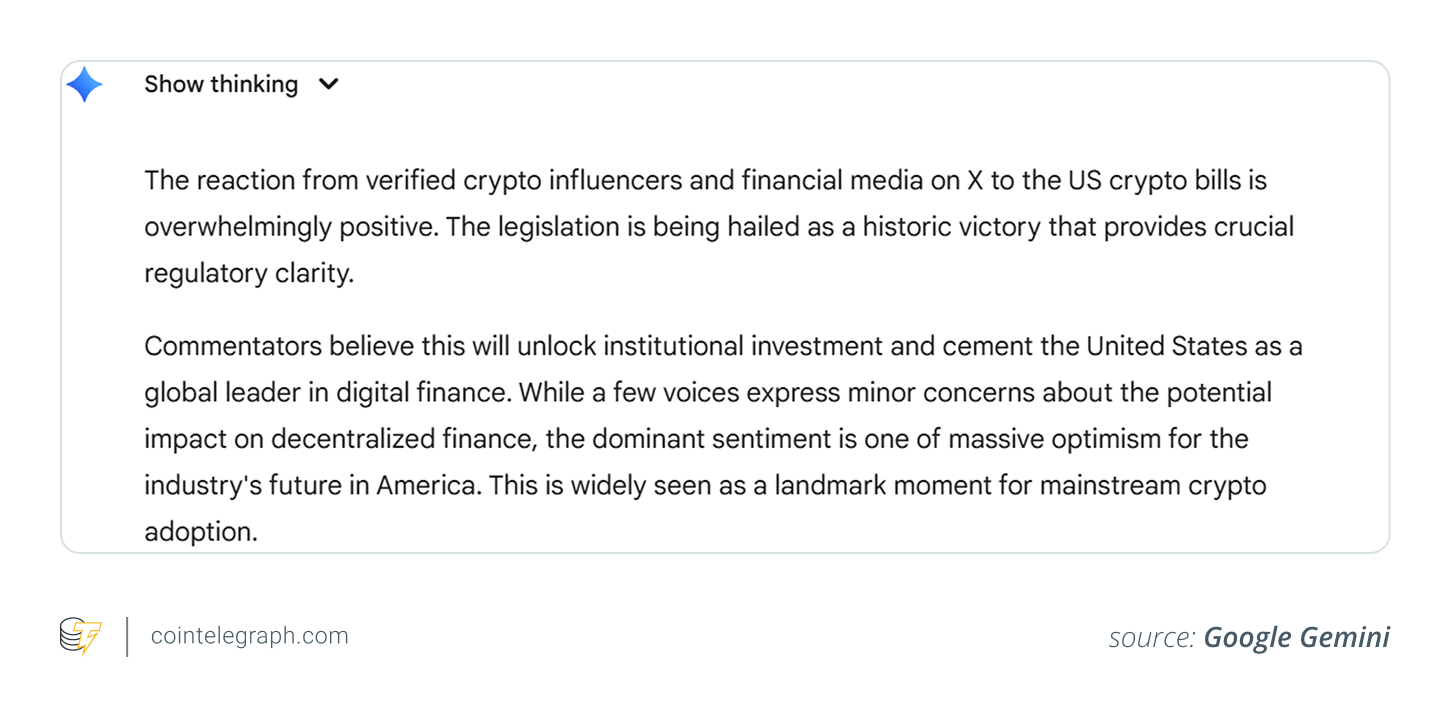Click the Google Gemini source name
This screenshot has height=714, width=1450.
point(1296,637)
